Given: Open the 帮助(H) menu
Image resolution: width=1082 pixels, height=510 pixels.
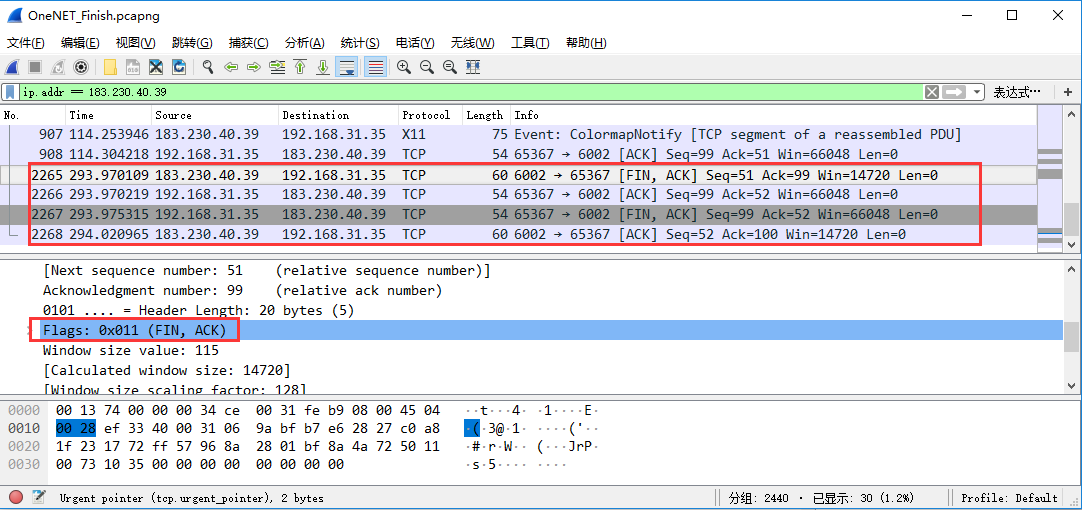Looking at the screenshot, I should [586, 43].
